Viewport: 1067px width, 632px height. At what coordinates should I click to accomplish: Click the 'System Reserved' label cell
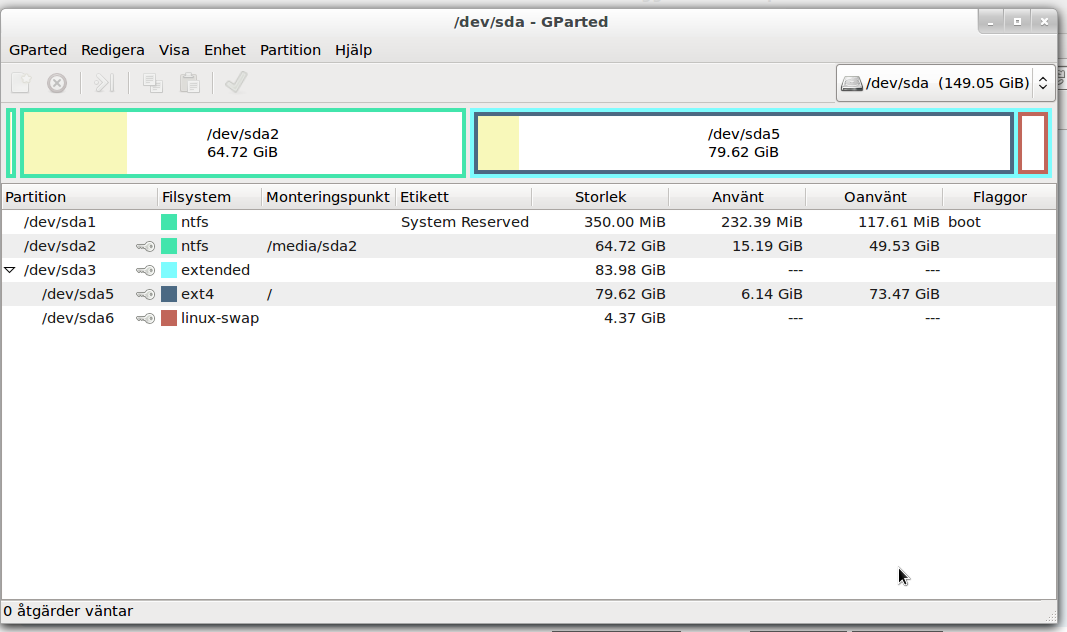click(x=465, y=222)
